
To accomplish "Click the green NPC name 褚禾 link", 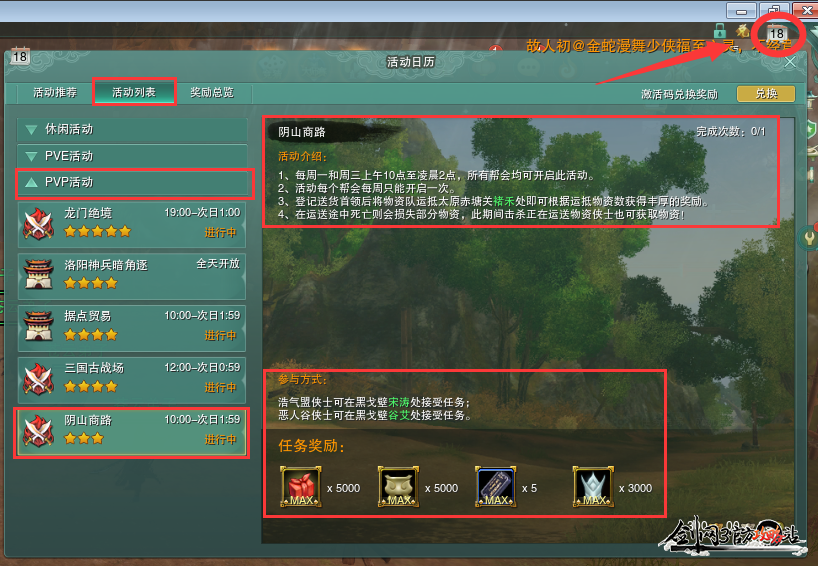I will (504, 201).
